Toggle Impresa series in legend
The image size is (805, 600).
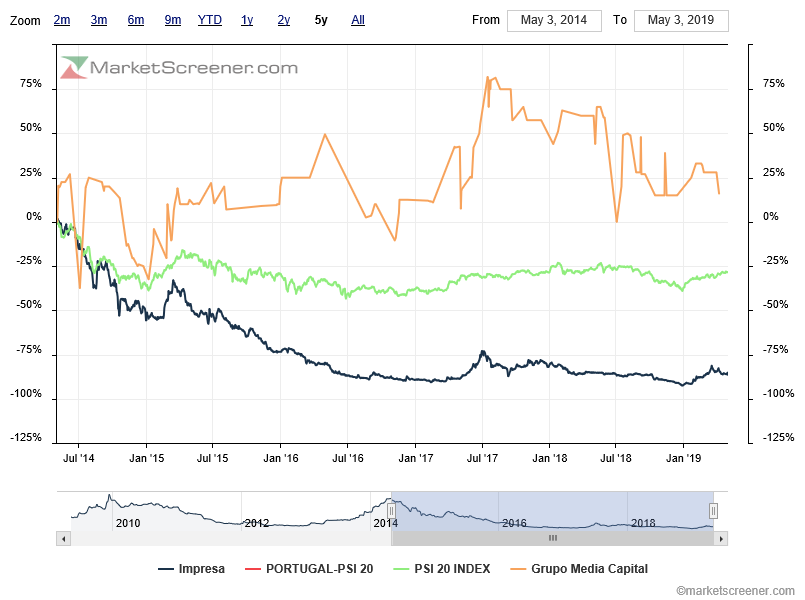click(x=191, y=569)
